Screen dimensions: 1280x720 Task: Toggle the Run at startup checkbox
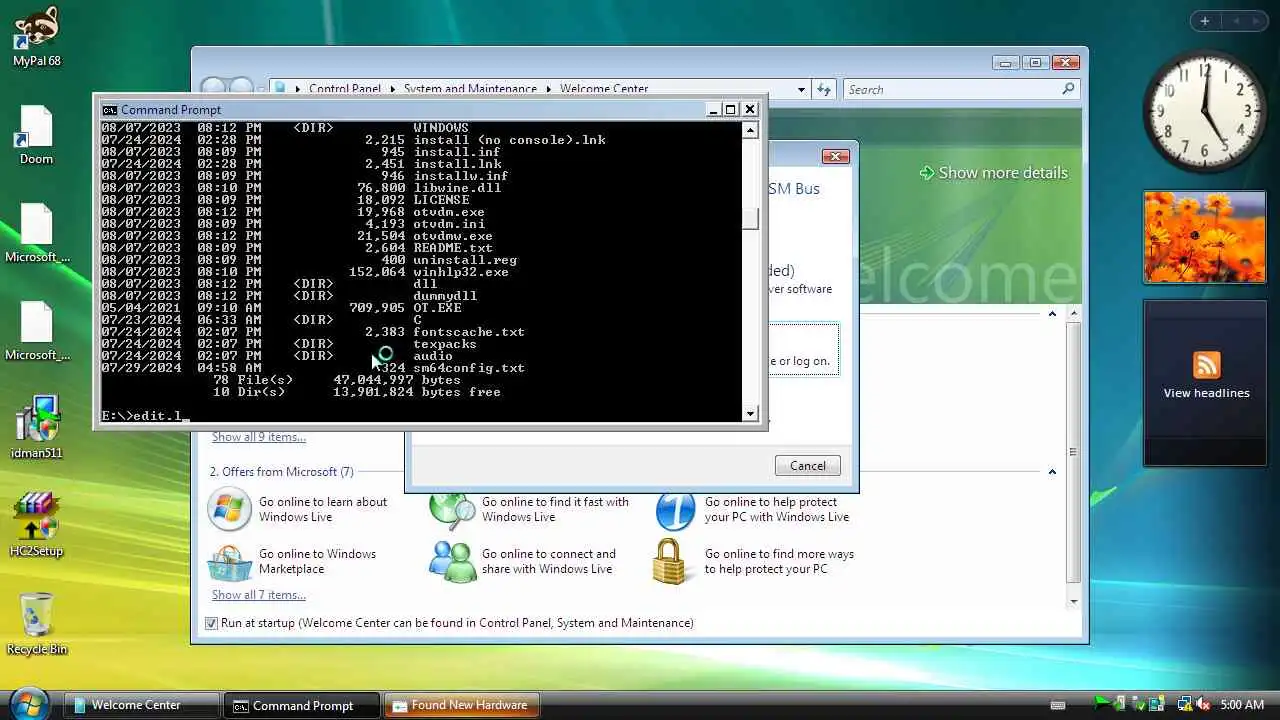click(211, 623)
